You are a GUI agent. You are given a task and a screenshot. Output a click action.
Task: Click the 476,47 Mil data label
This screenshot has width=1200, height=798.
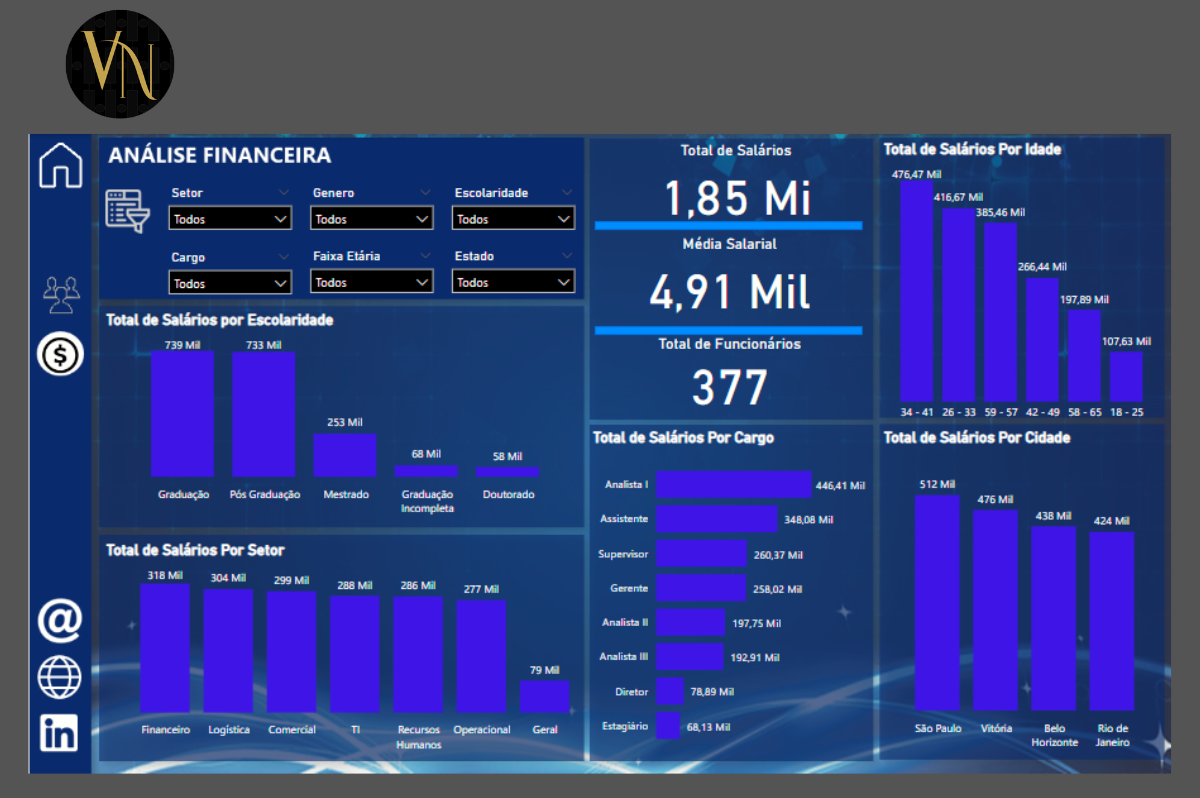[x=917, y=173]
